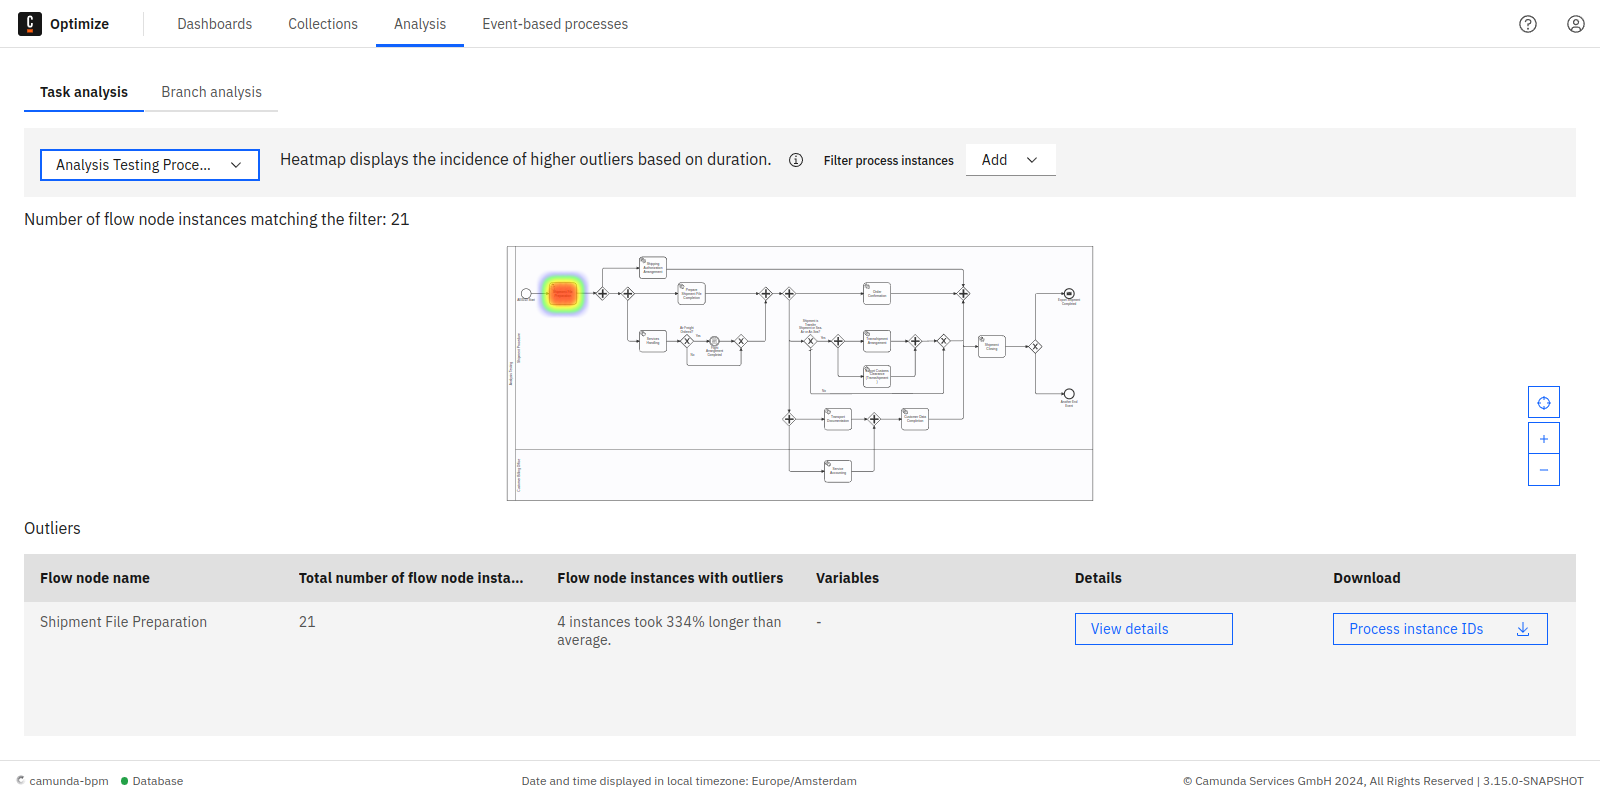Image resolution: width=1600 pixels, height=800 pixels.
Task: Click the Export Customs Clearance Transshipment task node
Action: [877, 376]
